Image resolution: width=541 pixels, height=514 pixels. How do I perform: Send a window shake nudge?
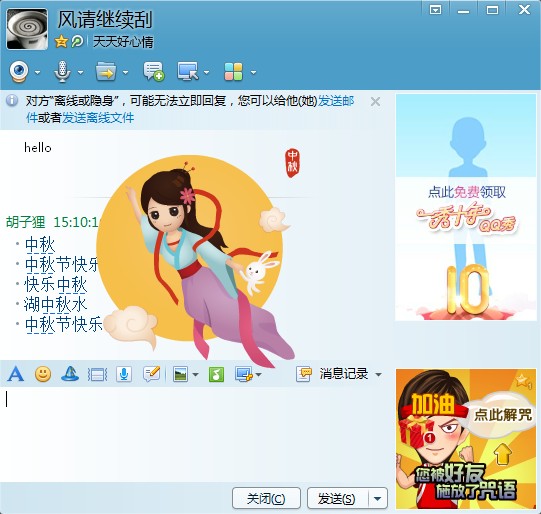(x=98, y=374)
